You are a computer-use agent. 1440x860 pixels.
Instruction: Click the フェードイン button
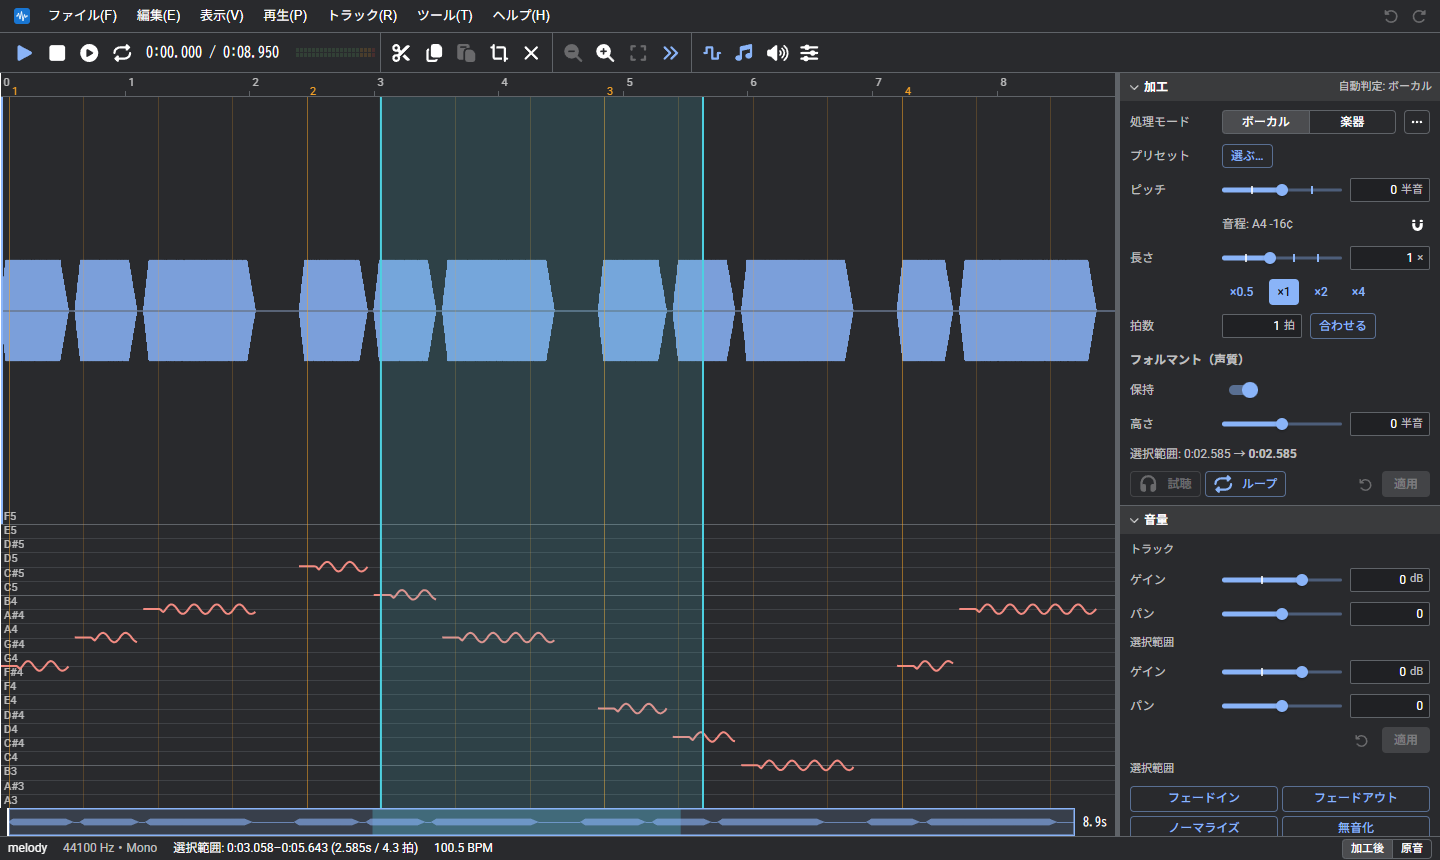[x=1204, y=798]
